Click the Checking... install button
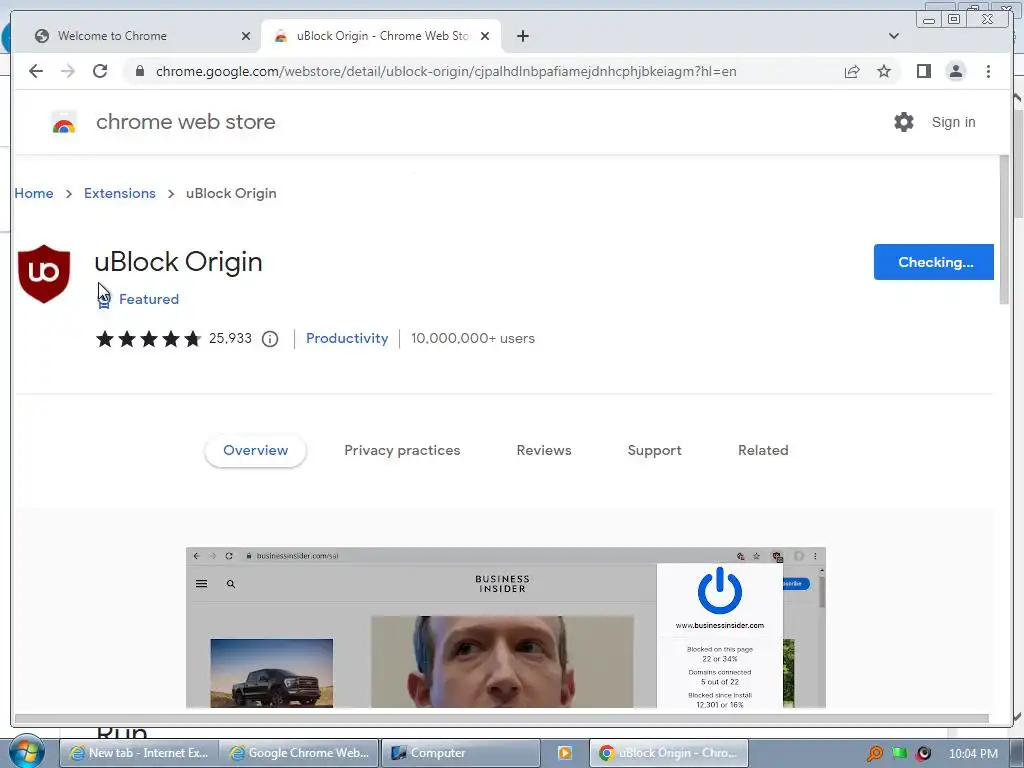The height and width of the screenshot is (768, 1024). 934,262
